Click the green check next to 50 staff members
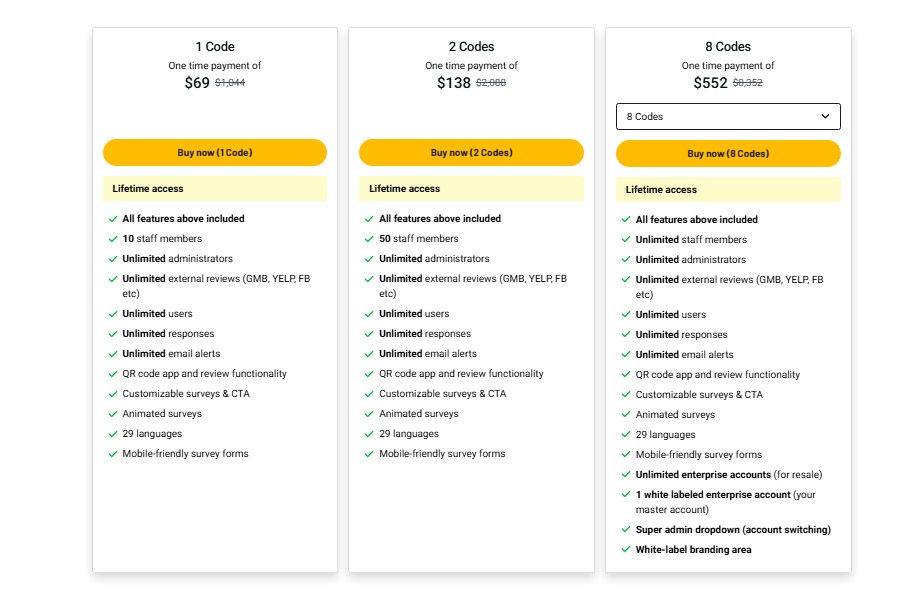923x591 pixels. pos(367,239)
